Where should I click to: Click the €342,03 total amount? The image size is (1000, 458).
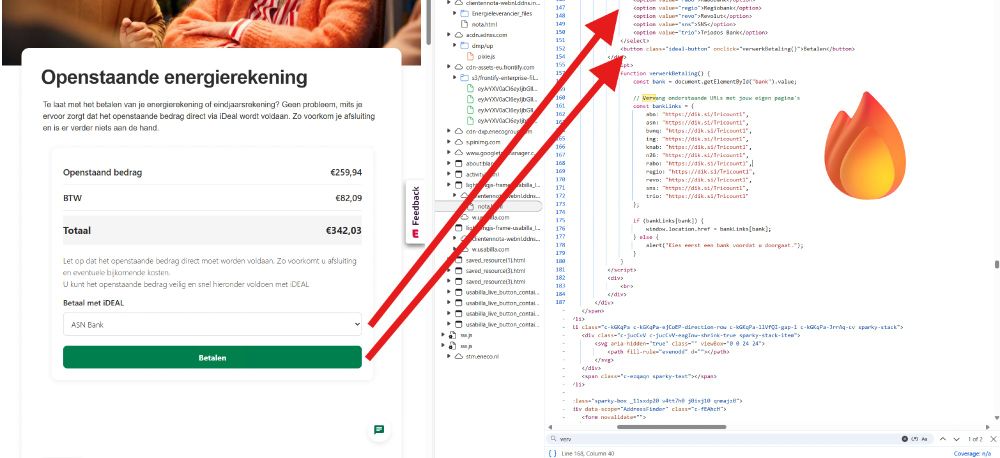pyautogui.click(x=344, y=230)
